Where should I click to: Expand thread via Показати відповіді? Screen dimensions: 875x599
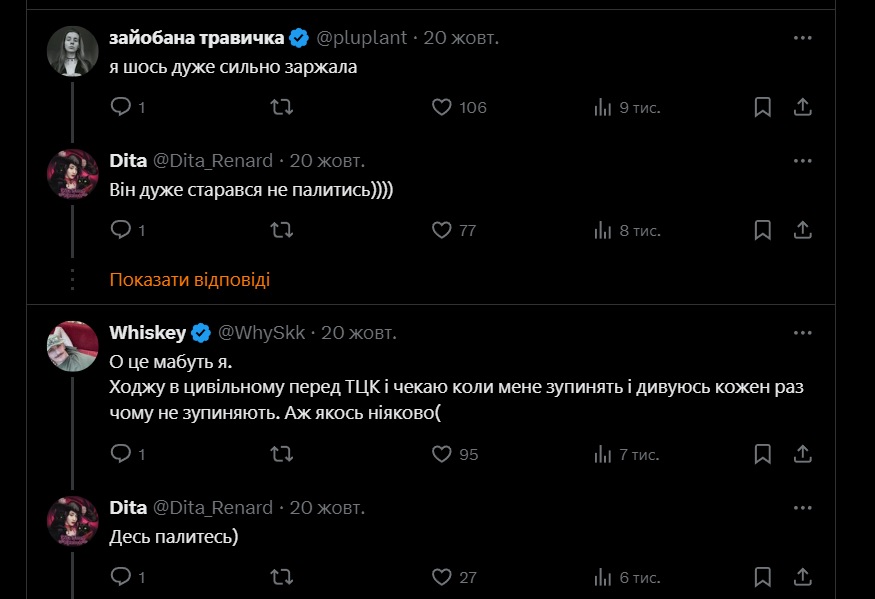pos(190,280)
